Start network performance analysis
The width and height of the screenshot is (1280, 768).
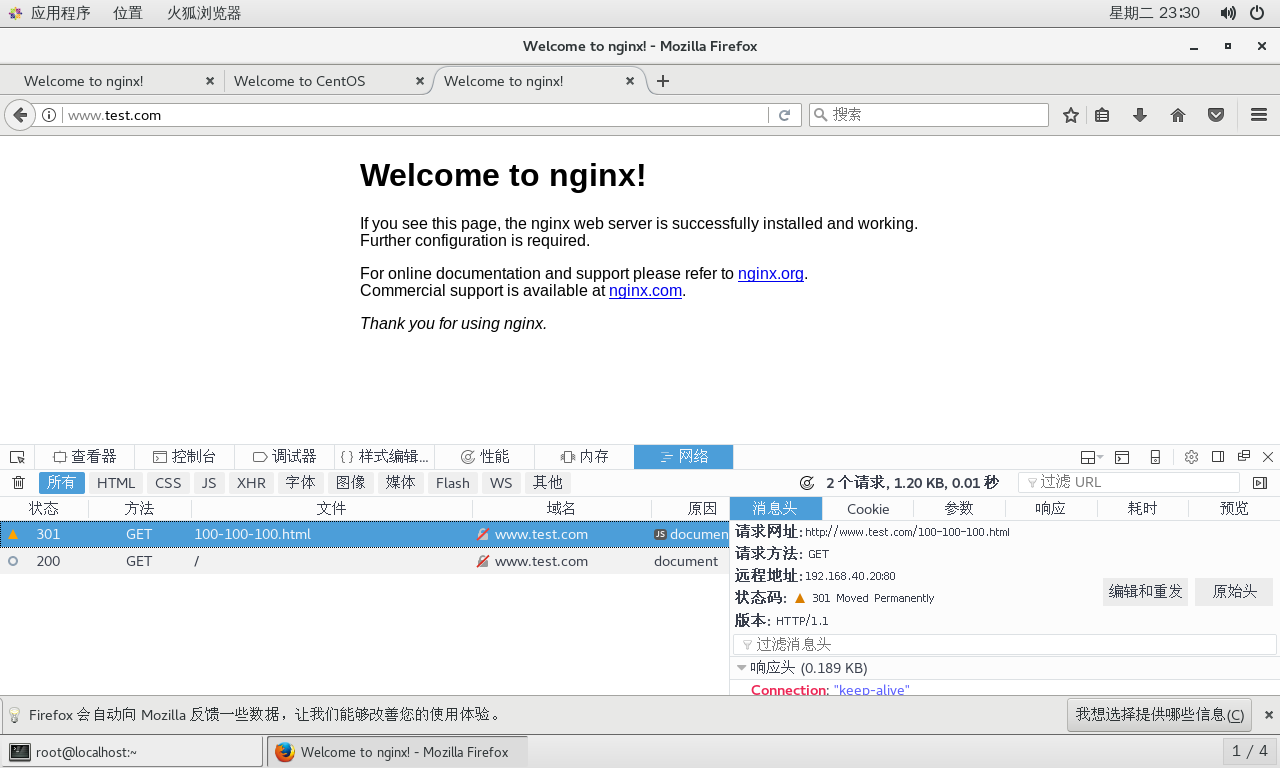pos(807,483)
